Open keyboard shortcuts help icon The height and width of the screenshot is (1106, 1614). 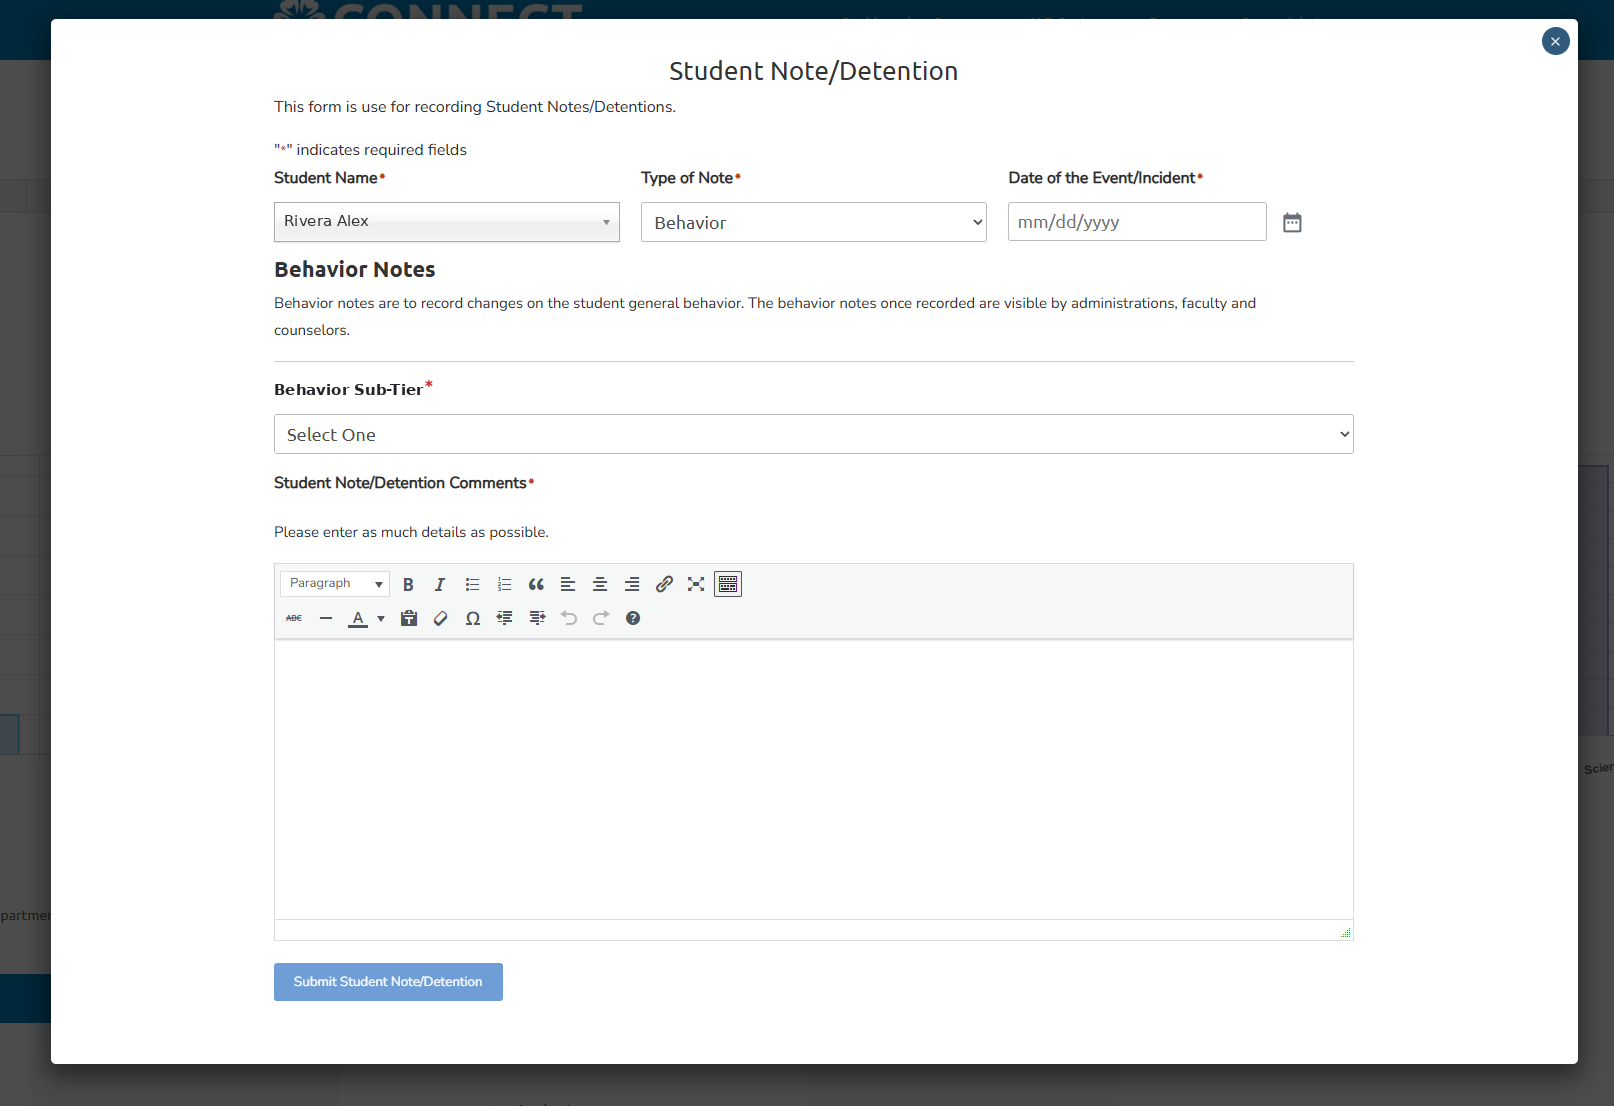pyautogui.click(x=633, y=618)
